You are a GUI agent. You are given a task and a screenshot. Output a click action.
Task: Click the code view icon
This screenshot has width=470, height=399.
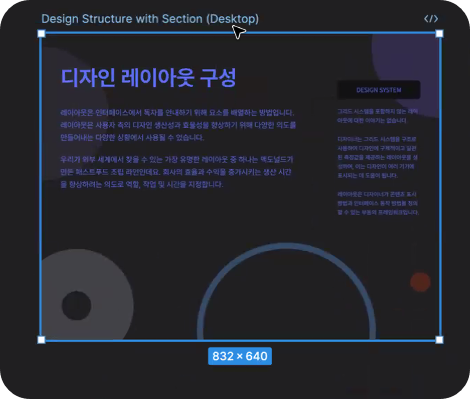point(431,19)
